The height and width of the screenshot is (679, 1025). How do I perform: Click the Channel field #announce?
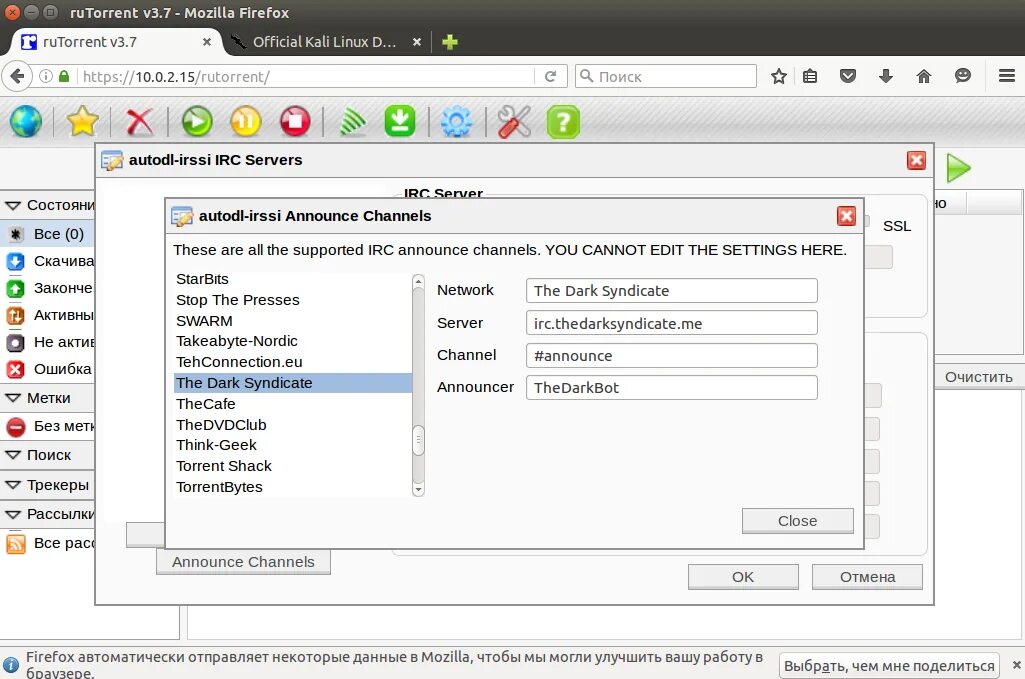tap(671, 356)
